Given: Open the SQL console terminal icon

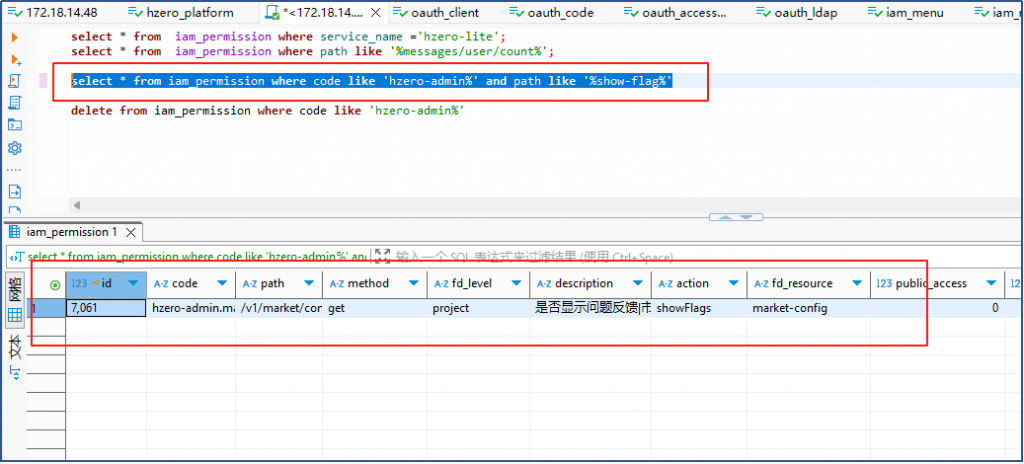Looking at the screenshot, I should coord(15,125).
